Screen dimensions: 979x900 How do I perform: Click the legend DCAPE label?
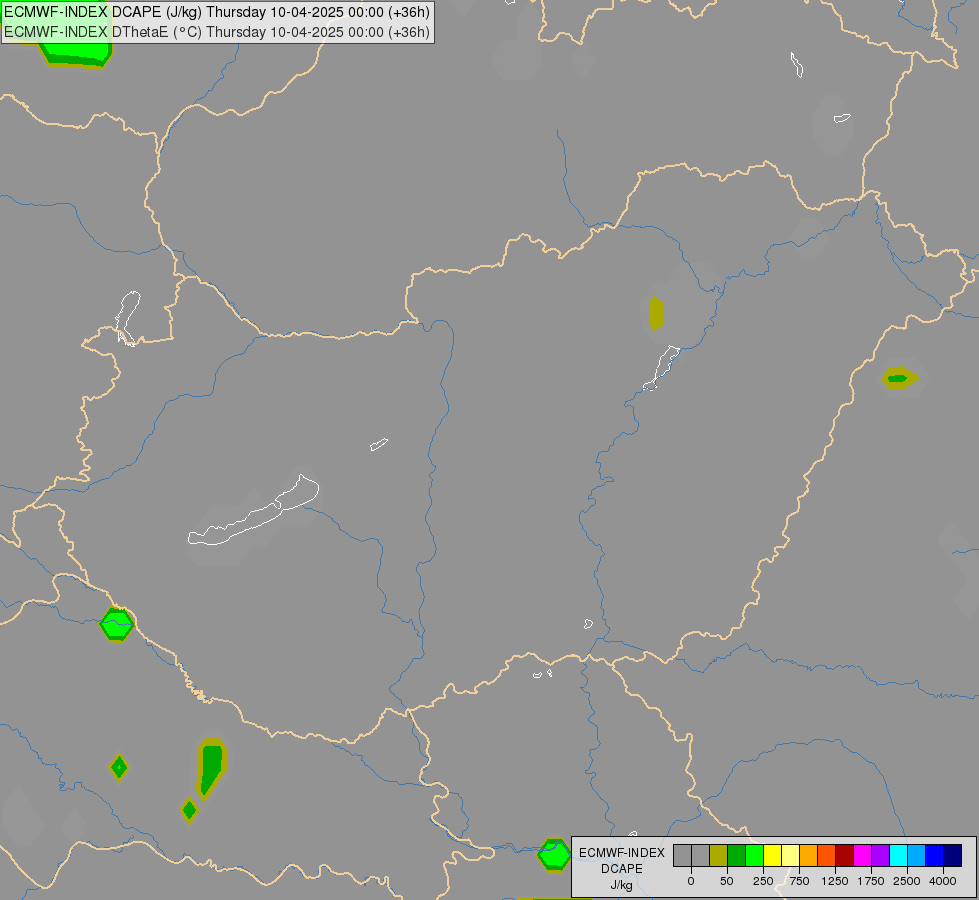click(622, 869)
